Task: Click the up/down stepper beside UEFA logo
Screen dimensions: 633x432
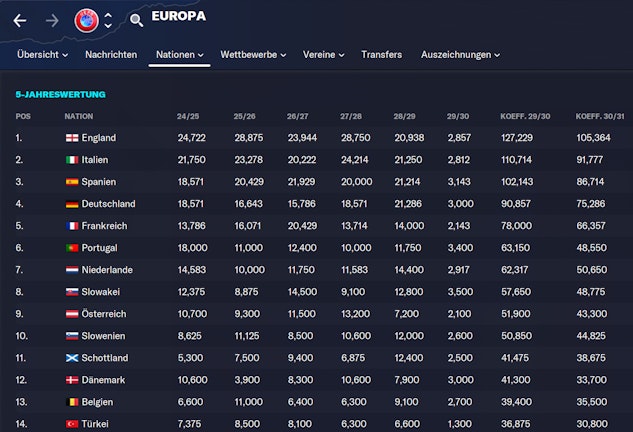Action: coord(108,20)
